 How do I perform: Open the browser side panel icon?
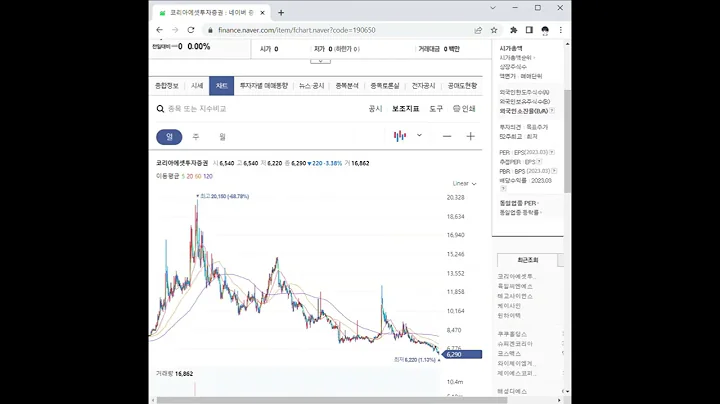pyautogui.click(x=529, y=30)
